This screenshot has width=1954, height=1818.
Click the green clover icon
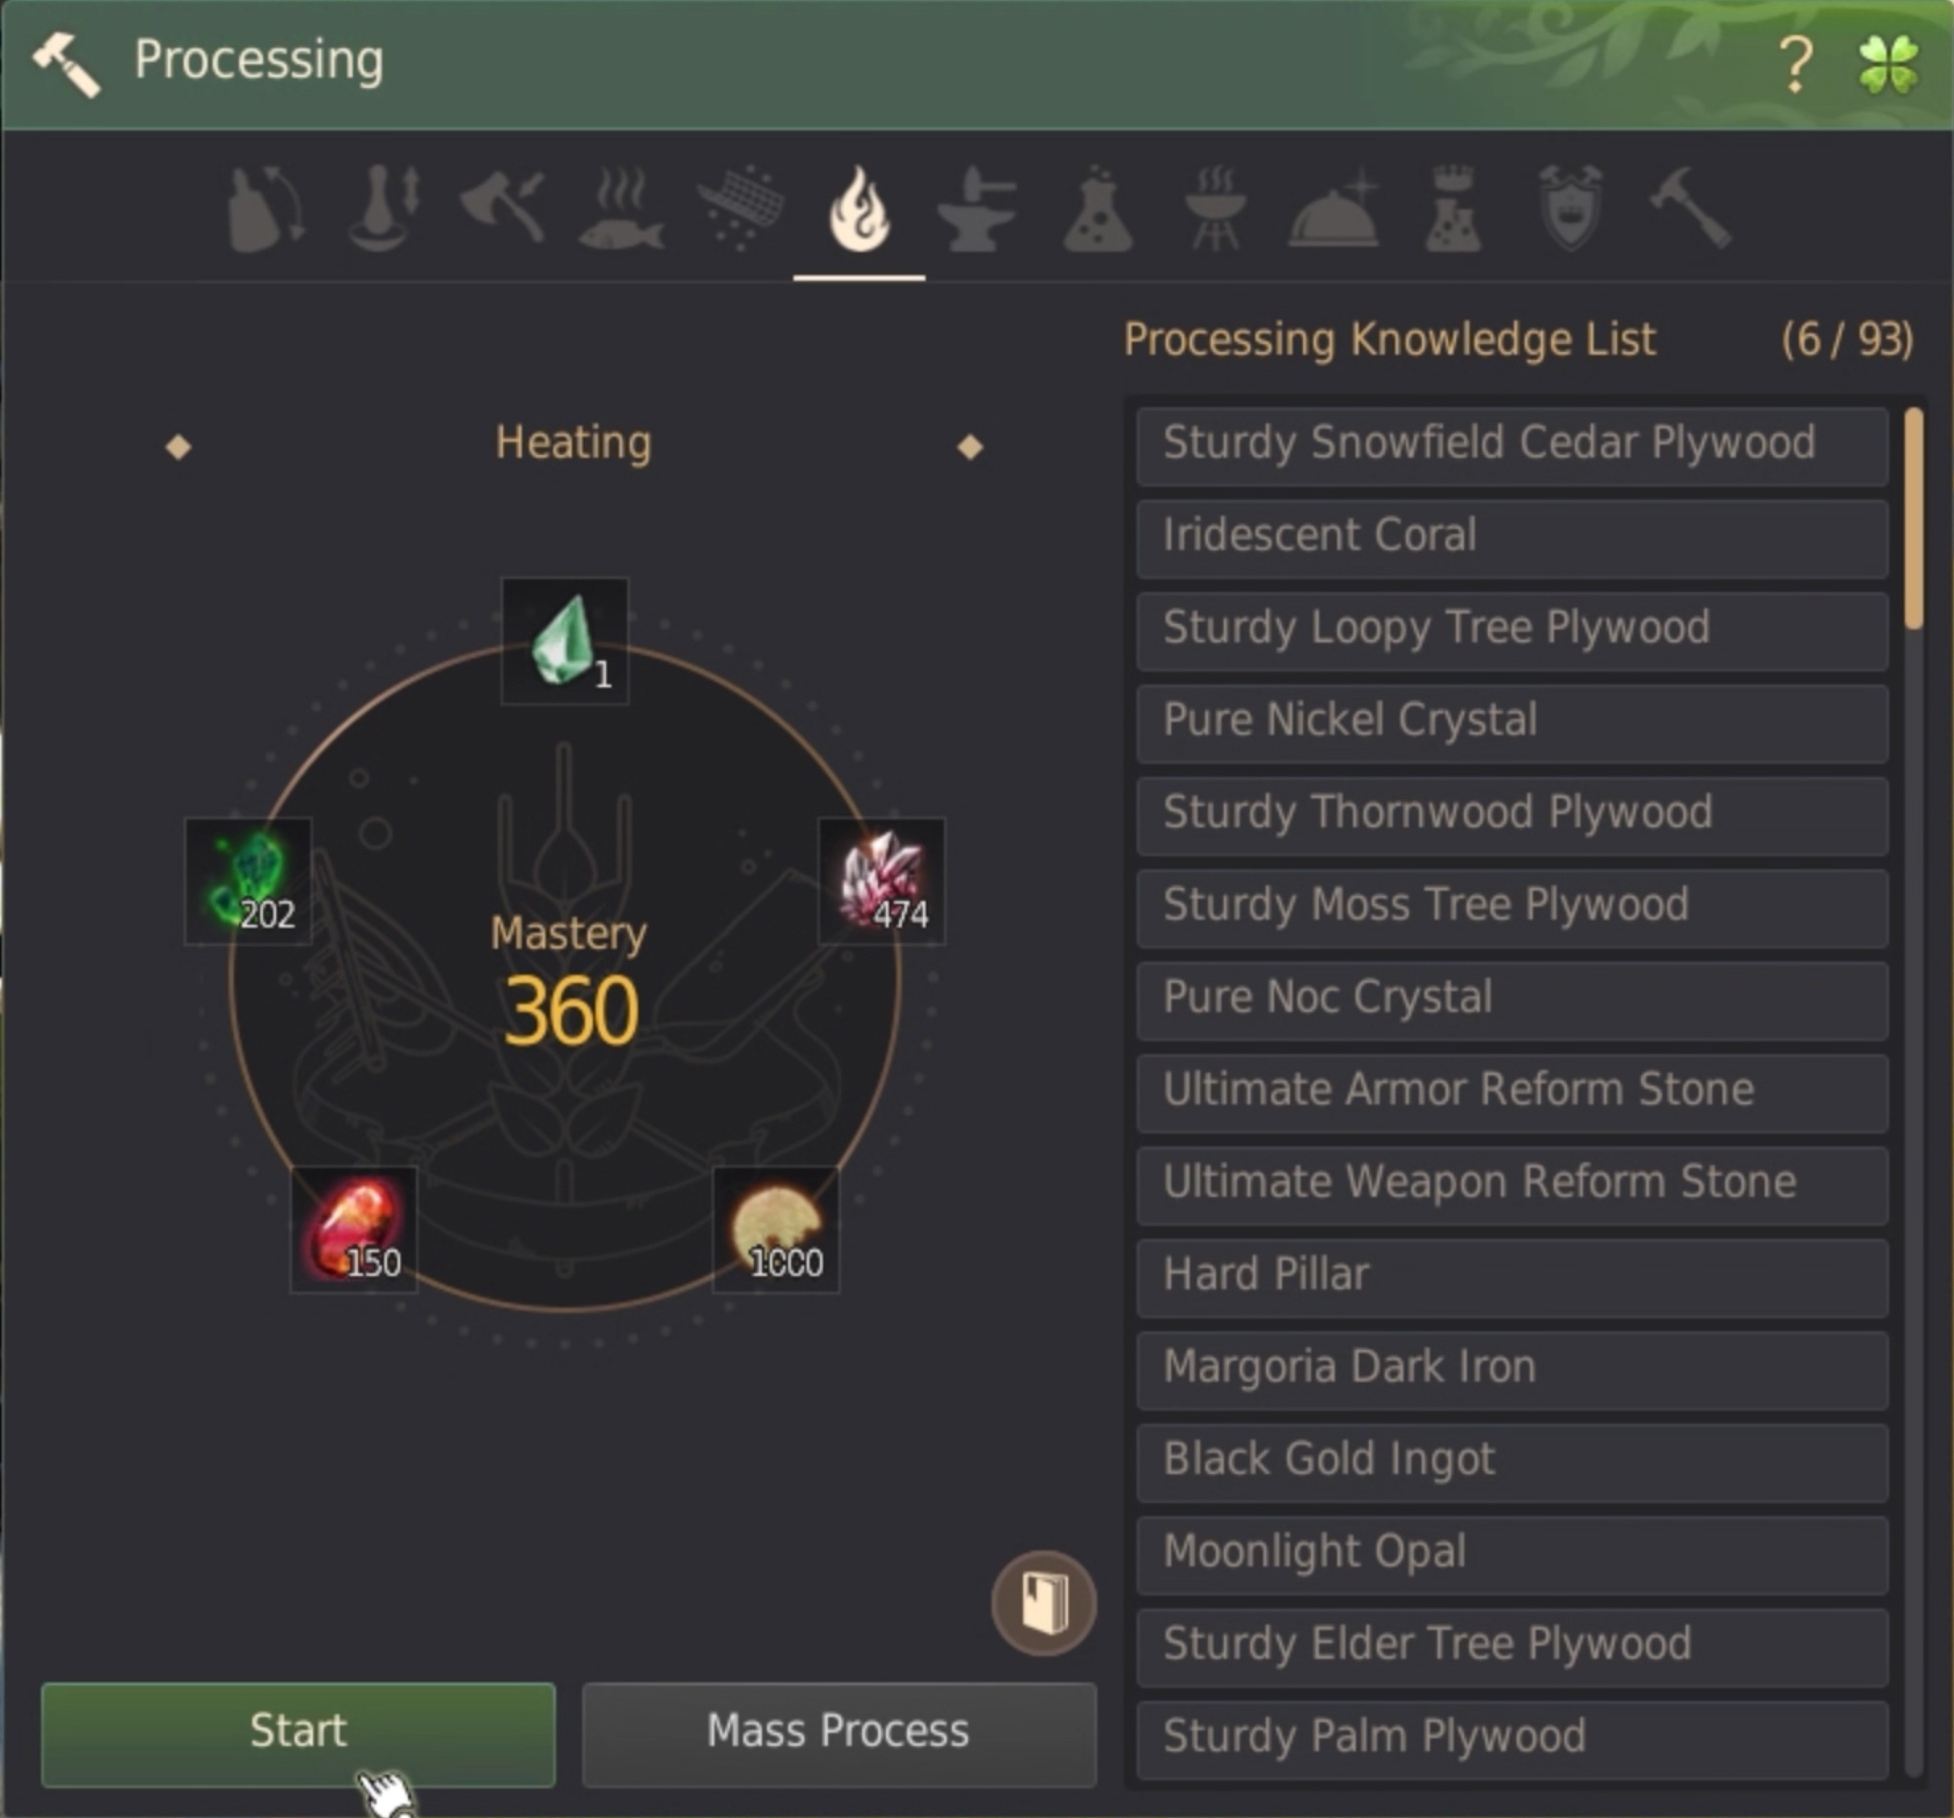point(1888,65)
